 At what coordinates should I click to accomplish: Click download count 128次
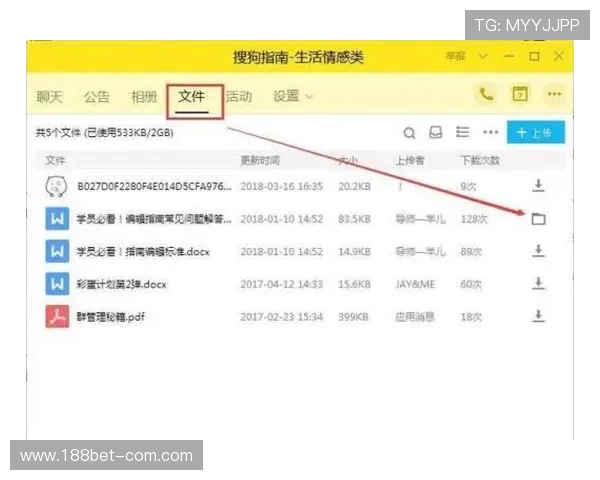pos(474,219)
